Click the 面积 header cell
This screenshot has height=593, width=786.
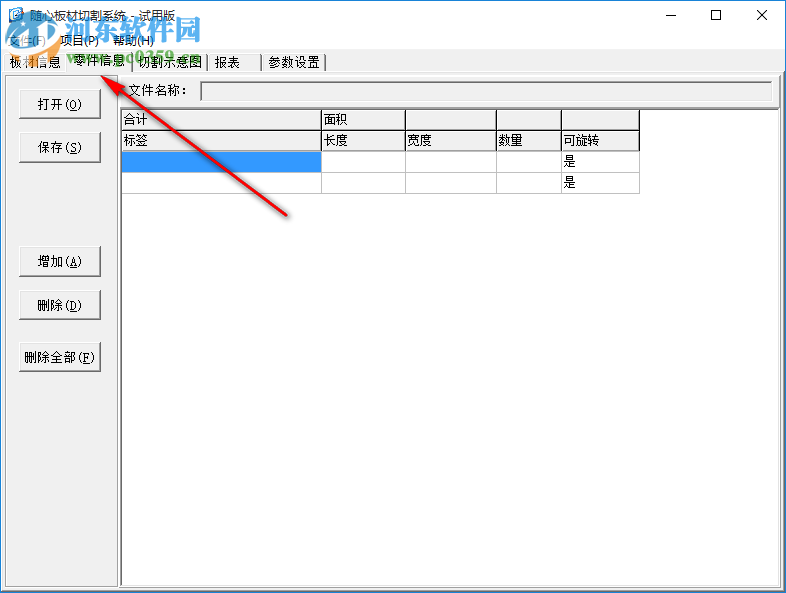coord(363,120)
